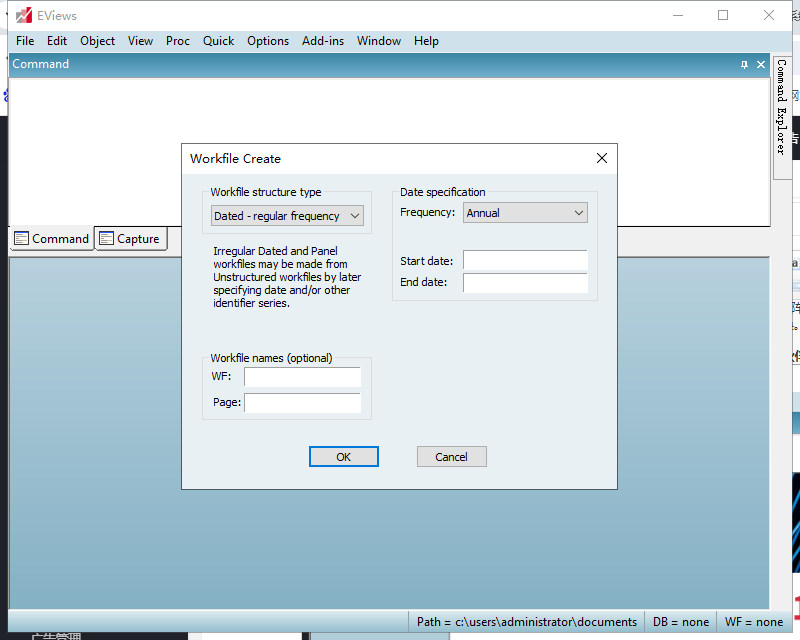Close the Command panel
The width and height of the screenshot is (800, 640).
pos(761,64)
